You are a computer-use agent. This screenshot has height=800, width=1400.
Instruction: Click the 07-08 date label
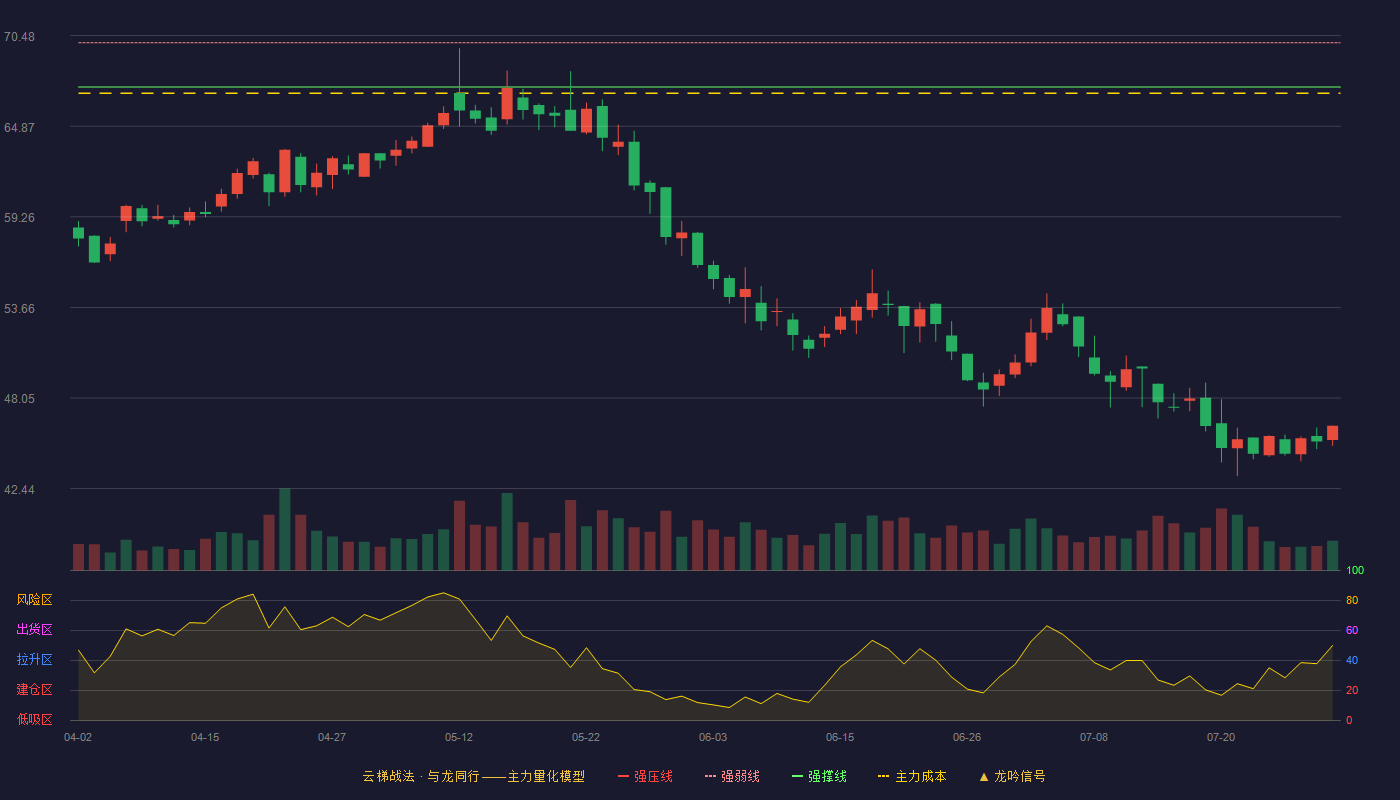coord(1094,737)
